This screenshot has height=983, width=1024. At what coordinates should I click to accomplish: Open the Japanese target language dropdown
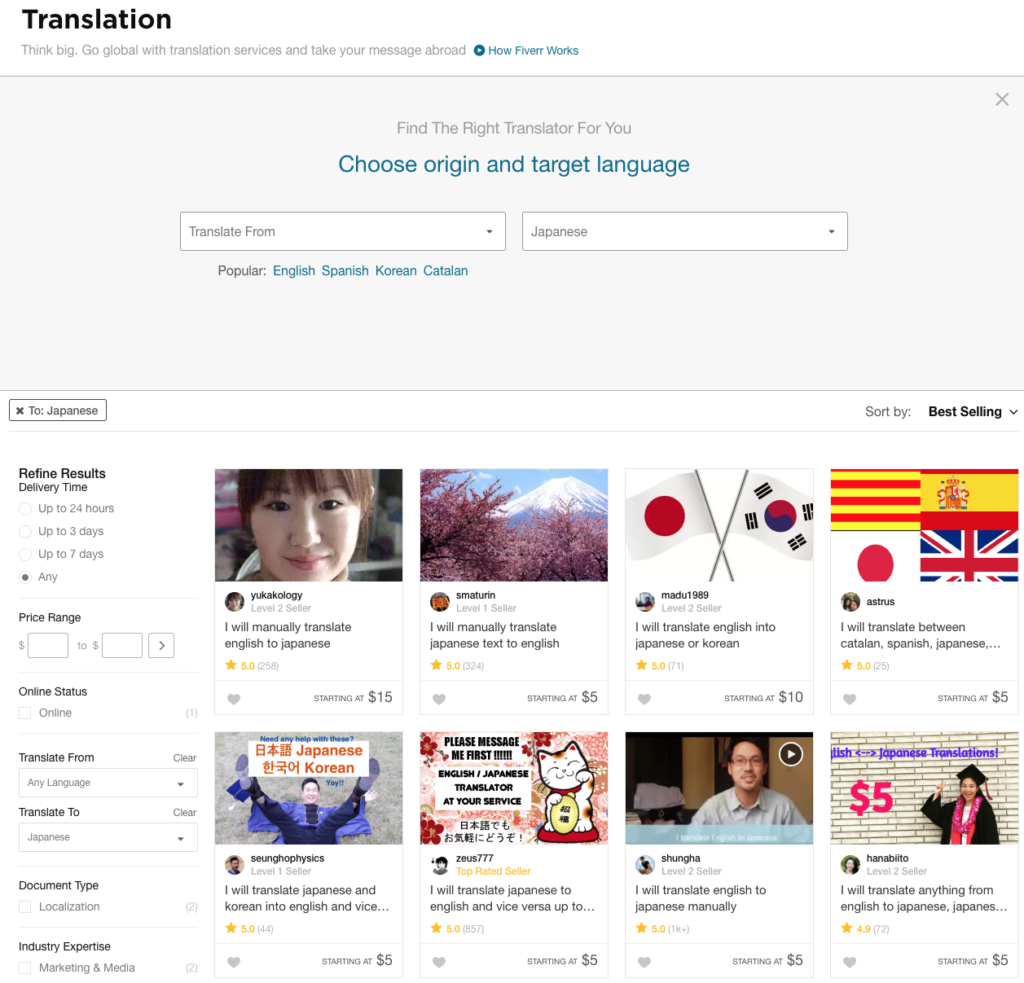coord(684,231)
